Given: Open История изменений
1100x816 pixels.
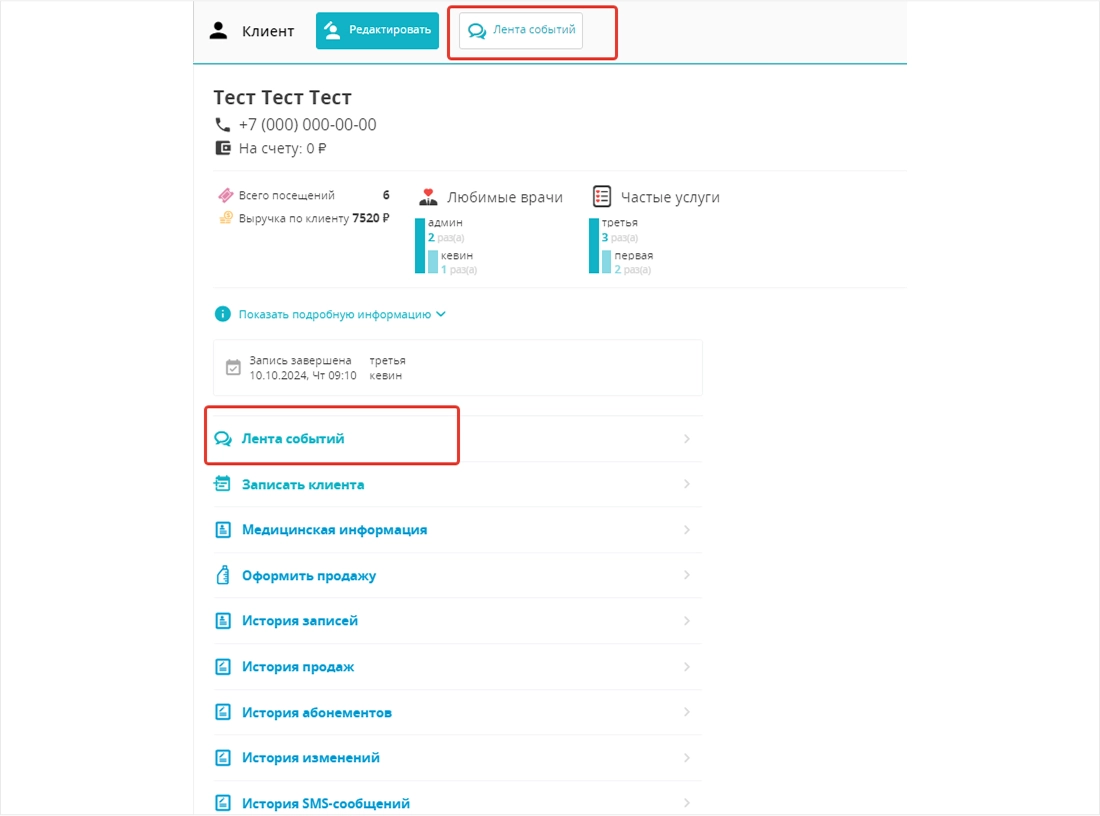Looking at the screenshot, I should click(457, 758).
